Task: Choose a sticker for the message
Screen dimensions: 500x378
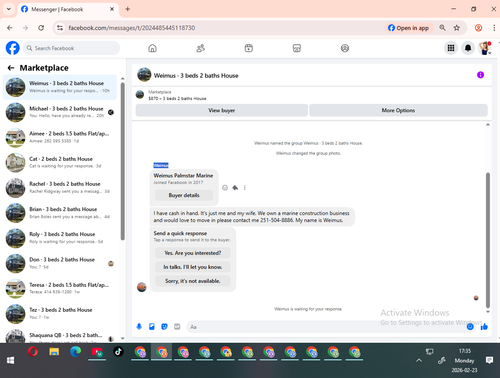Action: click(x=164, y=327)
